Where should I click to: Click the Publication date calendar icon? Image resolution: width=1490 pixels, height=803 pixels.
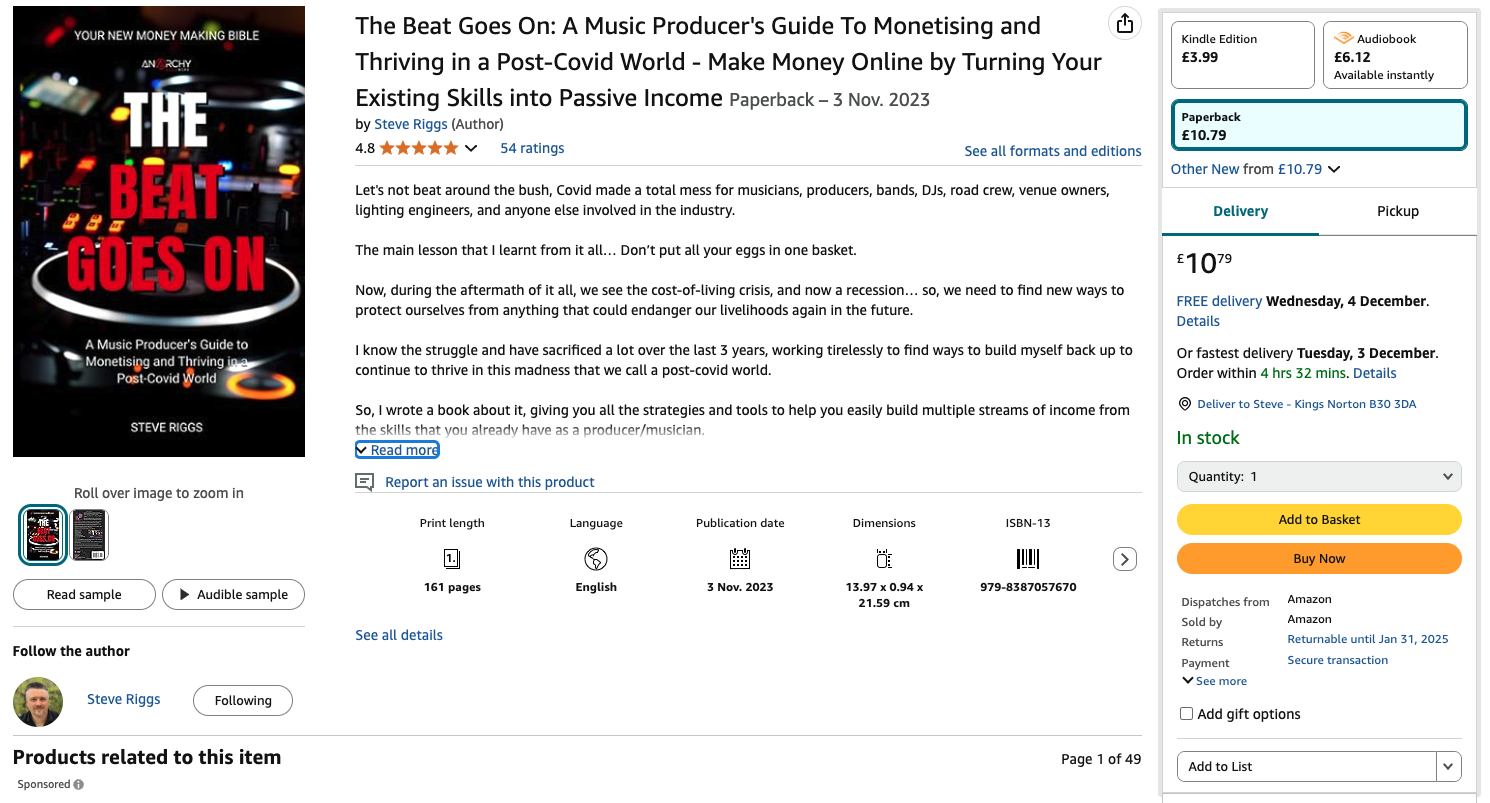(x=740, y=558)
